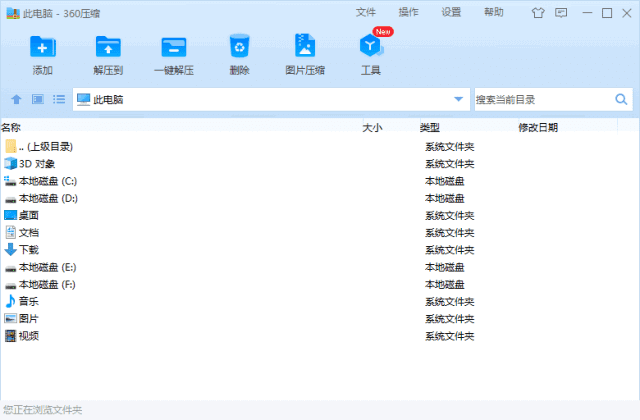Click the 添加 (Add) toolbar icon
Viewport: 640px width, 420px height.
pyautogui.click(x=43, y=47)
